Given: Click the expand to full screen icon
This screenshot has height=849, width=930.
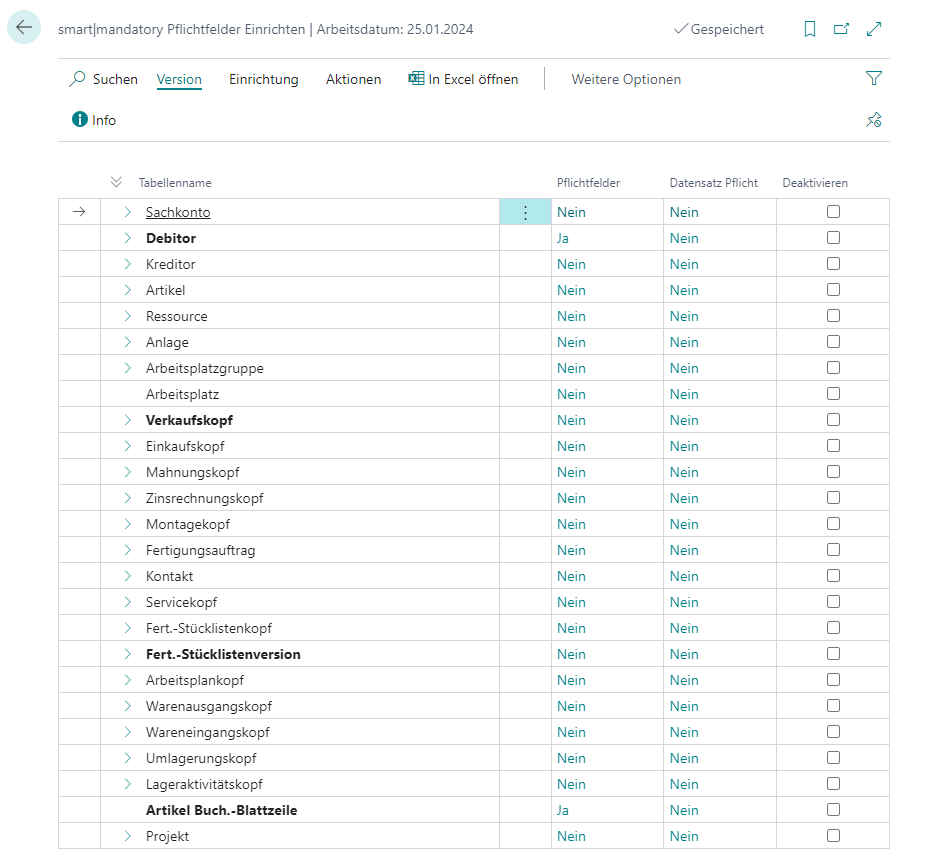Looking at the screenshot, I should click(874, 29).
